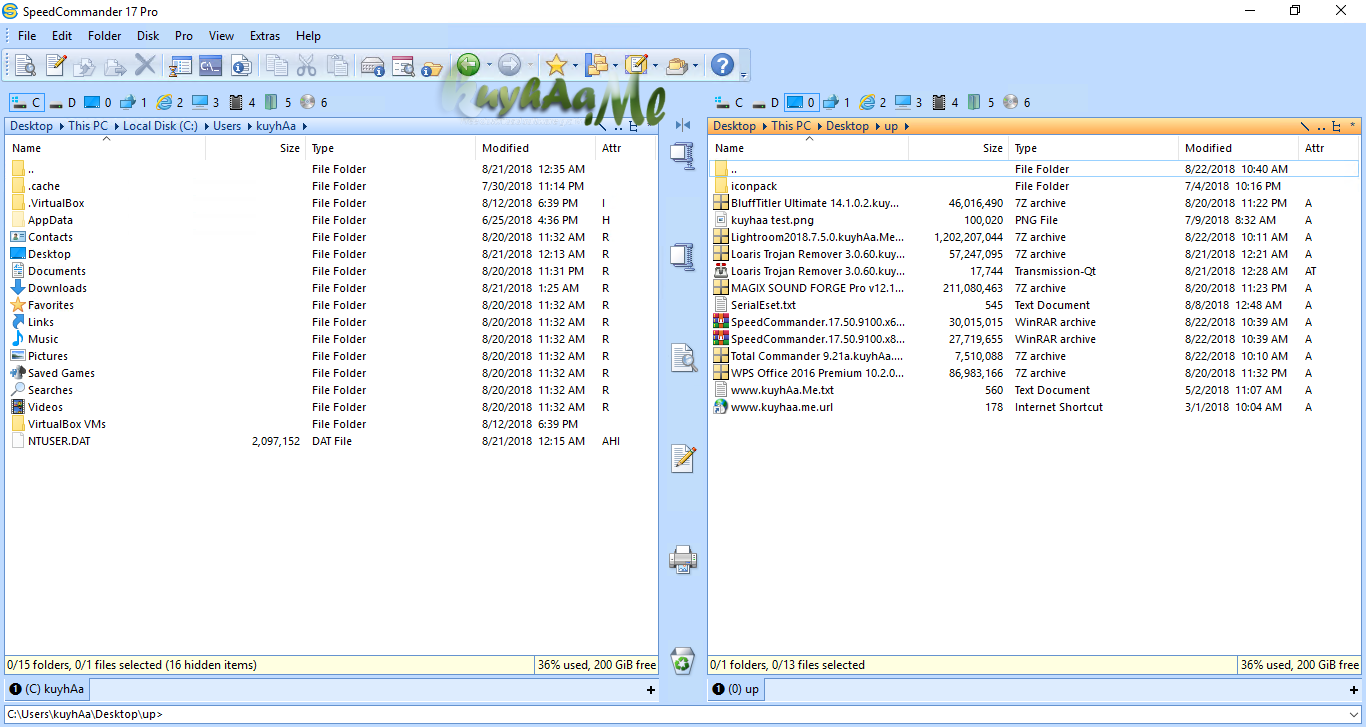
Task: Select the 'Saved Games' folder row
Action: tap(329, 373)
